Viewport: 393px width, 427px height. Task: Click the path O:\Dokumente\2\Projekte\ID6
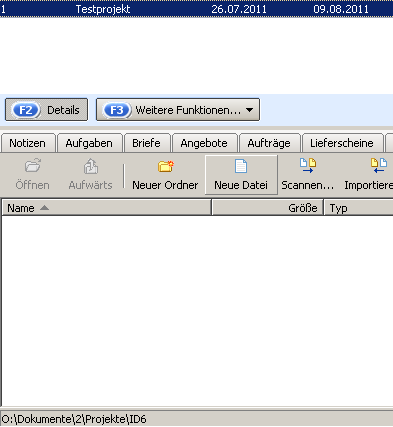point(74,419)
